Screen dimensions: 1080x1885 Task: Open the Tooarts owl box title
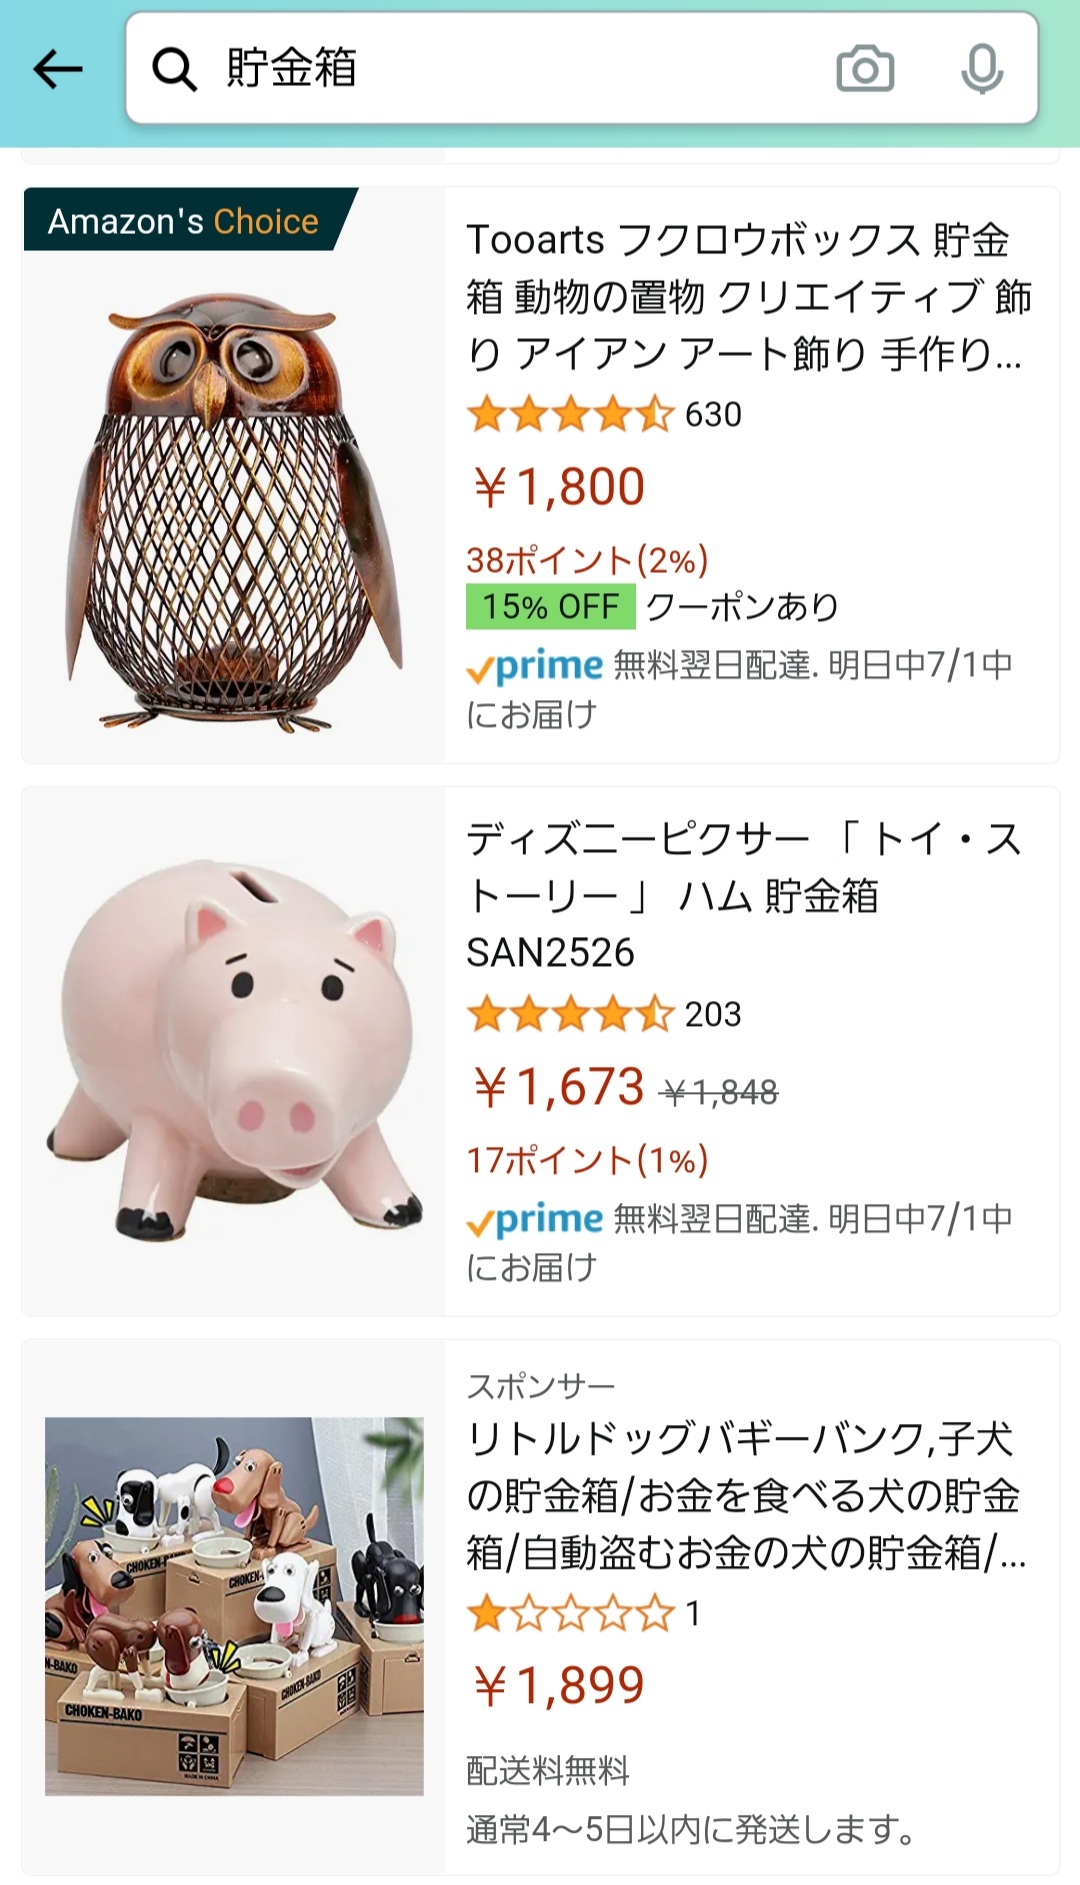click(748, 296)
